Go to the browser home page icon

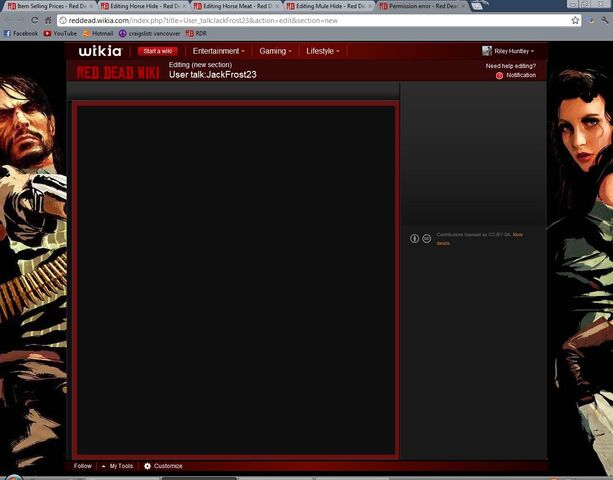pyautogui.click(x=48, y=20)
